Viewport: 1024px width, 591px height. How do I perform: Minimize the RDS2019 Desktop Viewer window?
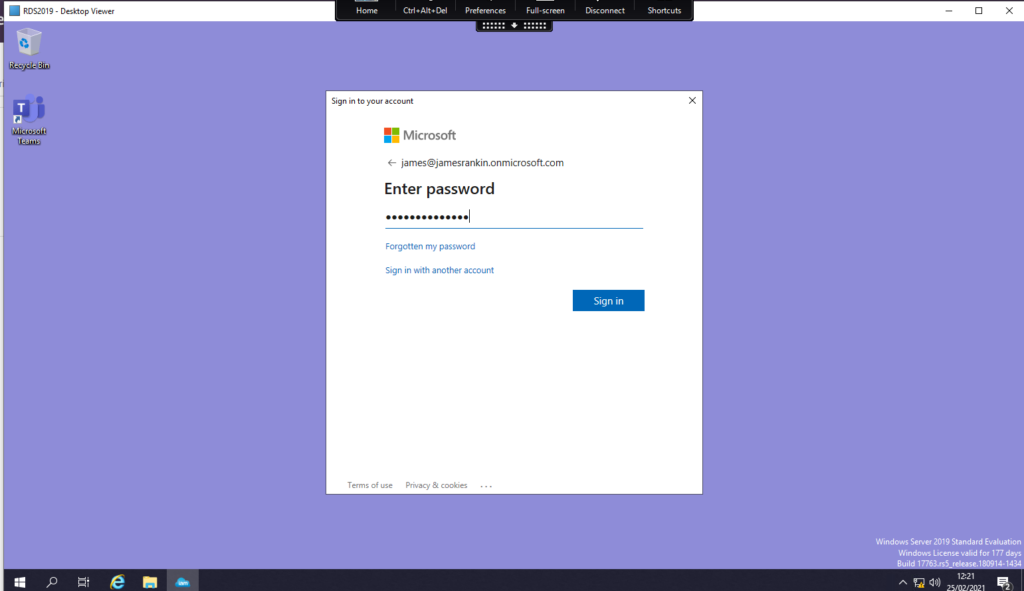[x=949, y=10]
